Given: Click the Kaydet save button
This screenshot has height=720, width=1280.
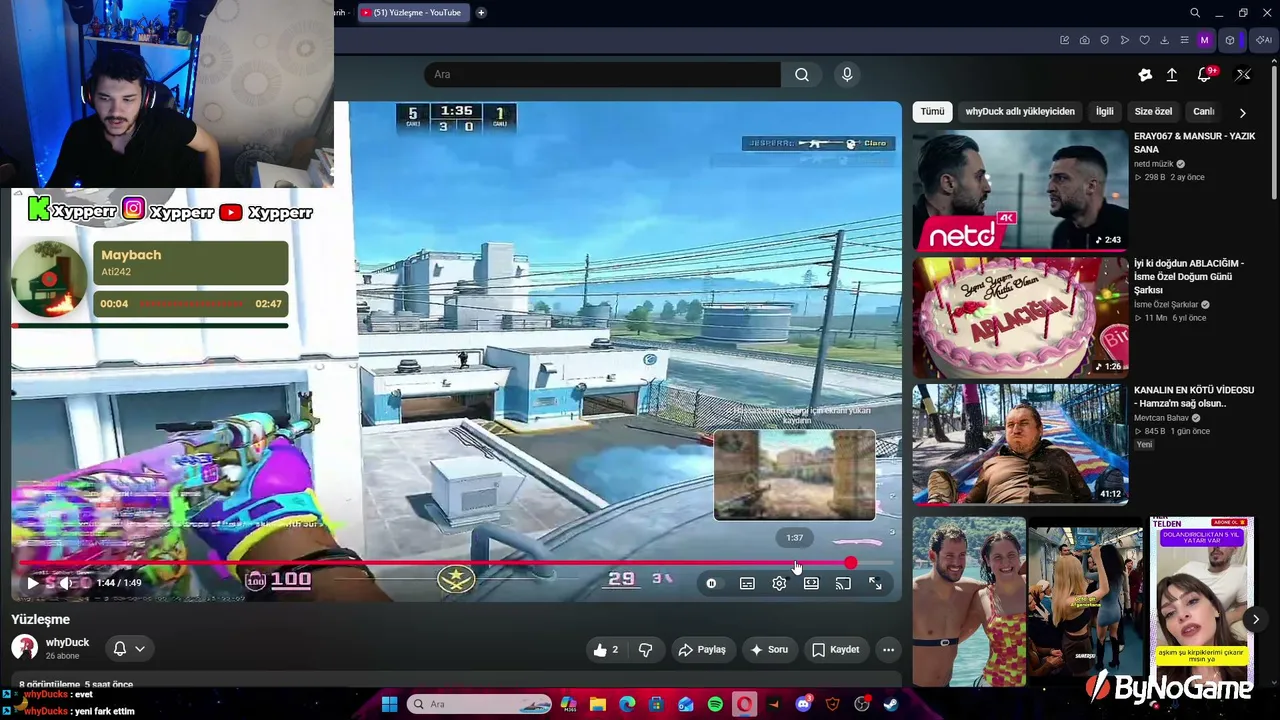Looking at the screenshot, I should (836, 650).
